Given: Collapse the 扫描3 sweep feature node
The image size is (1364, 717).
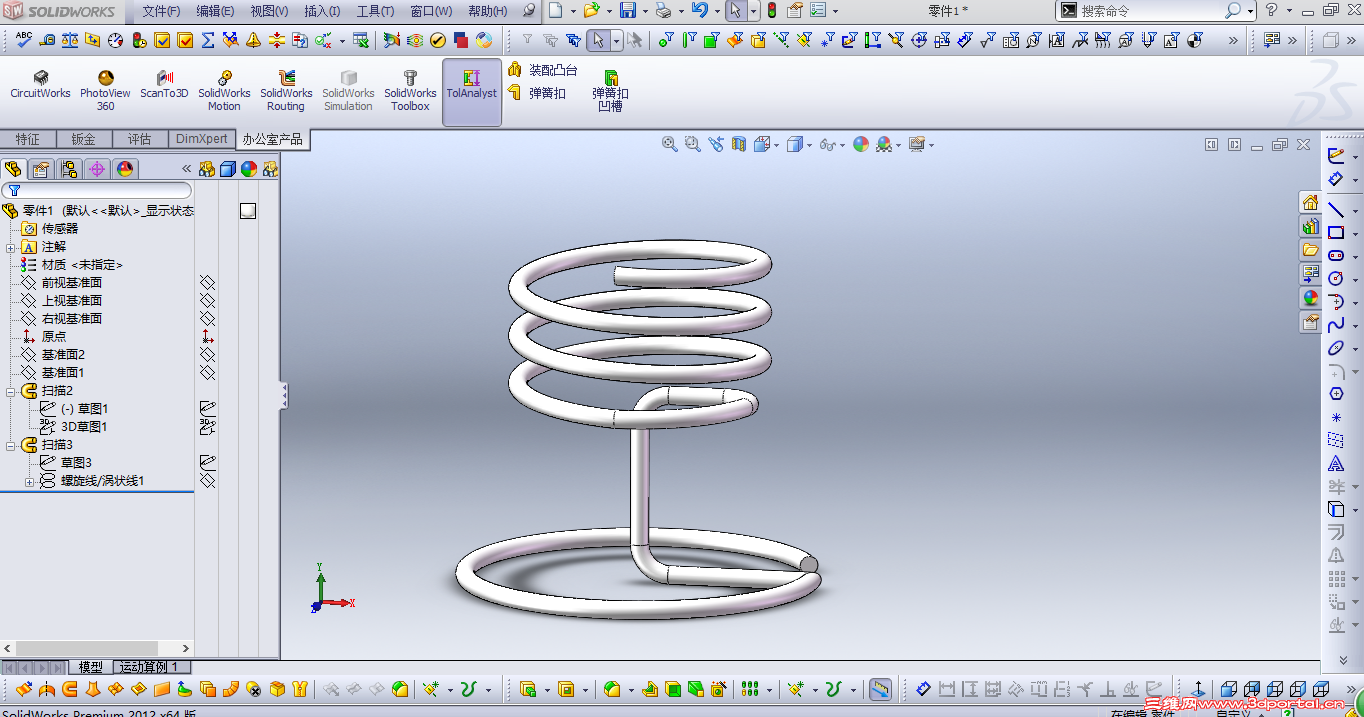Looking at the screenshot, I should pos(11,445).
